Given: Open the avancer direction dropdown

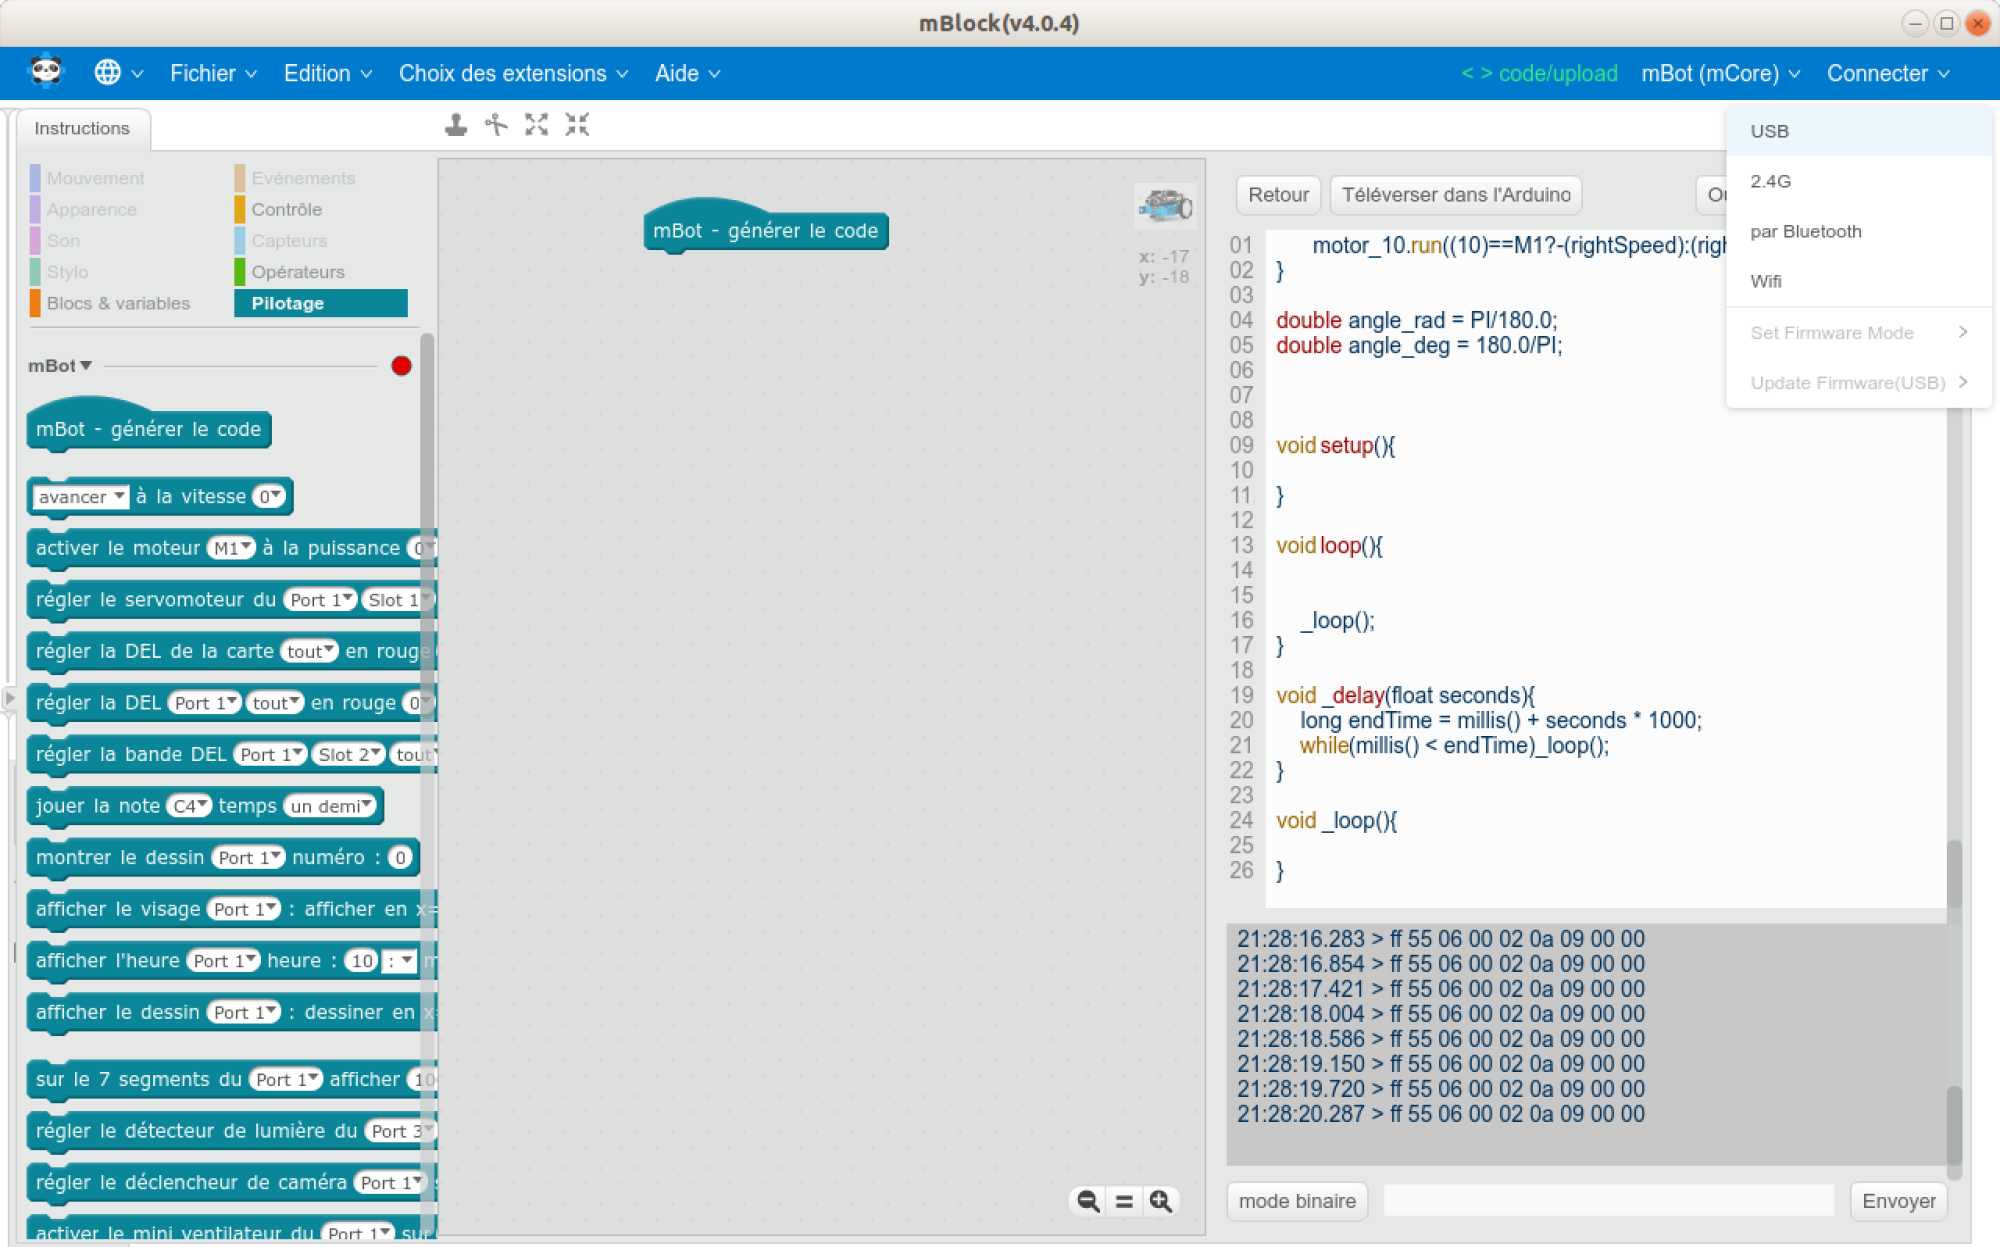Looking at the screenshot, I should point(81,497).
